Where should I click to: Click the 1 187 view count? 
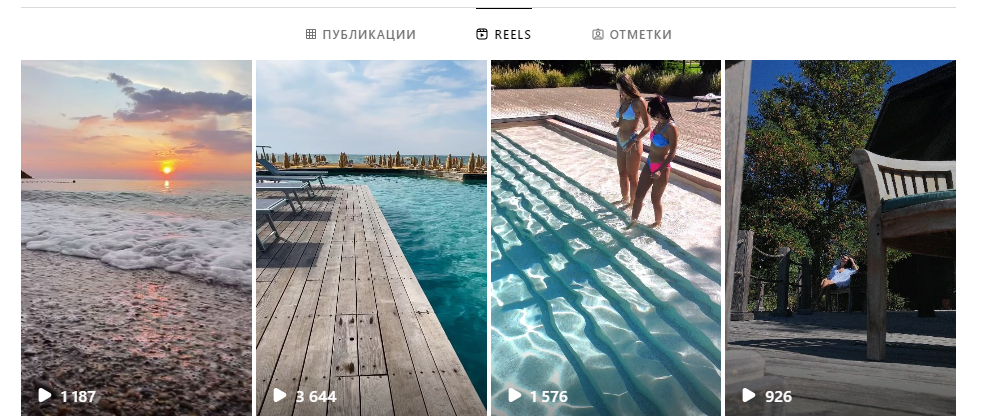[78, 396]
